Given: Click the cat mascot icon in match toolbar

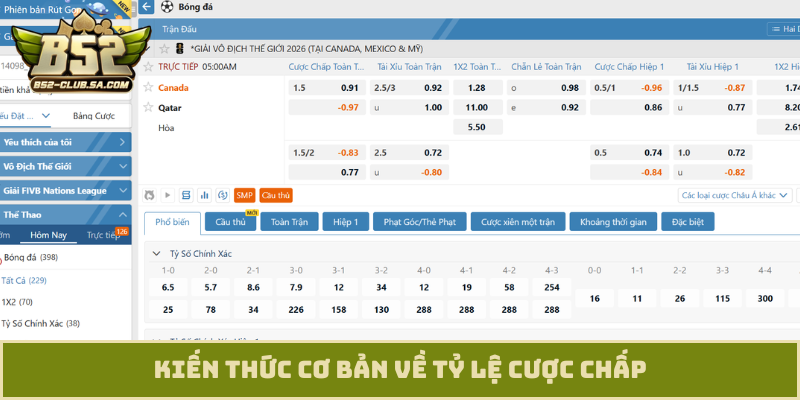Looking at the screenshot, I should point(150,195).
